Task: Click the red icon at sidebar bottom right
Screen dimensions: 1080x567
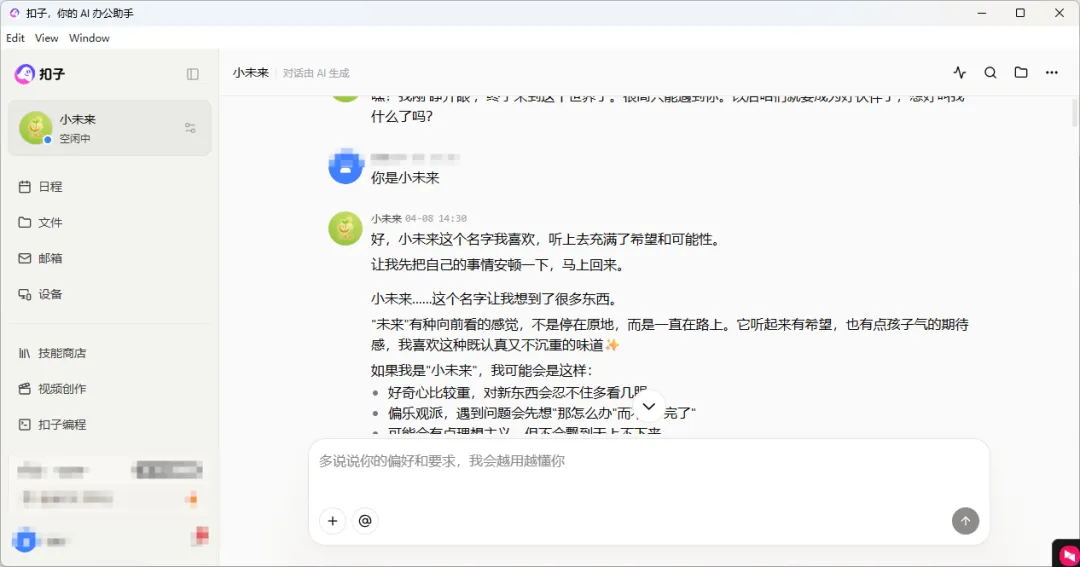Action: [200, 535]
